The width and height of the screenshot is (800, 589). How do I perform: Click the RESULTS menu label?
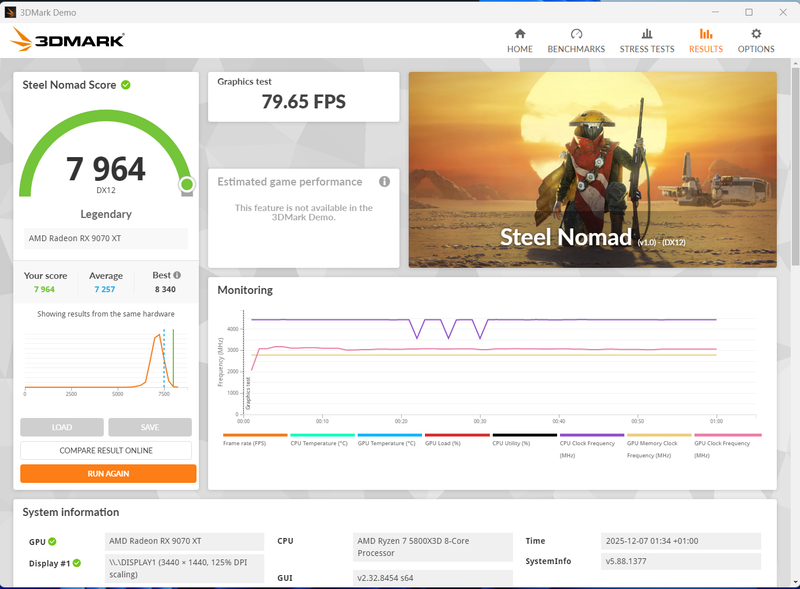706,49
